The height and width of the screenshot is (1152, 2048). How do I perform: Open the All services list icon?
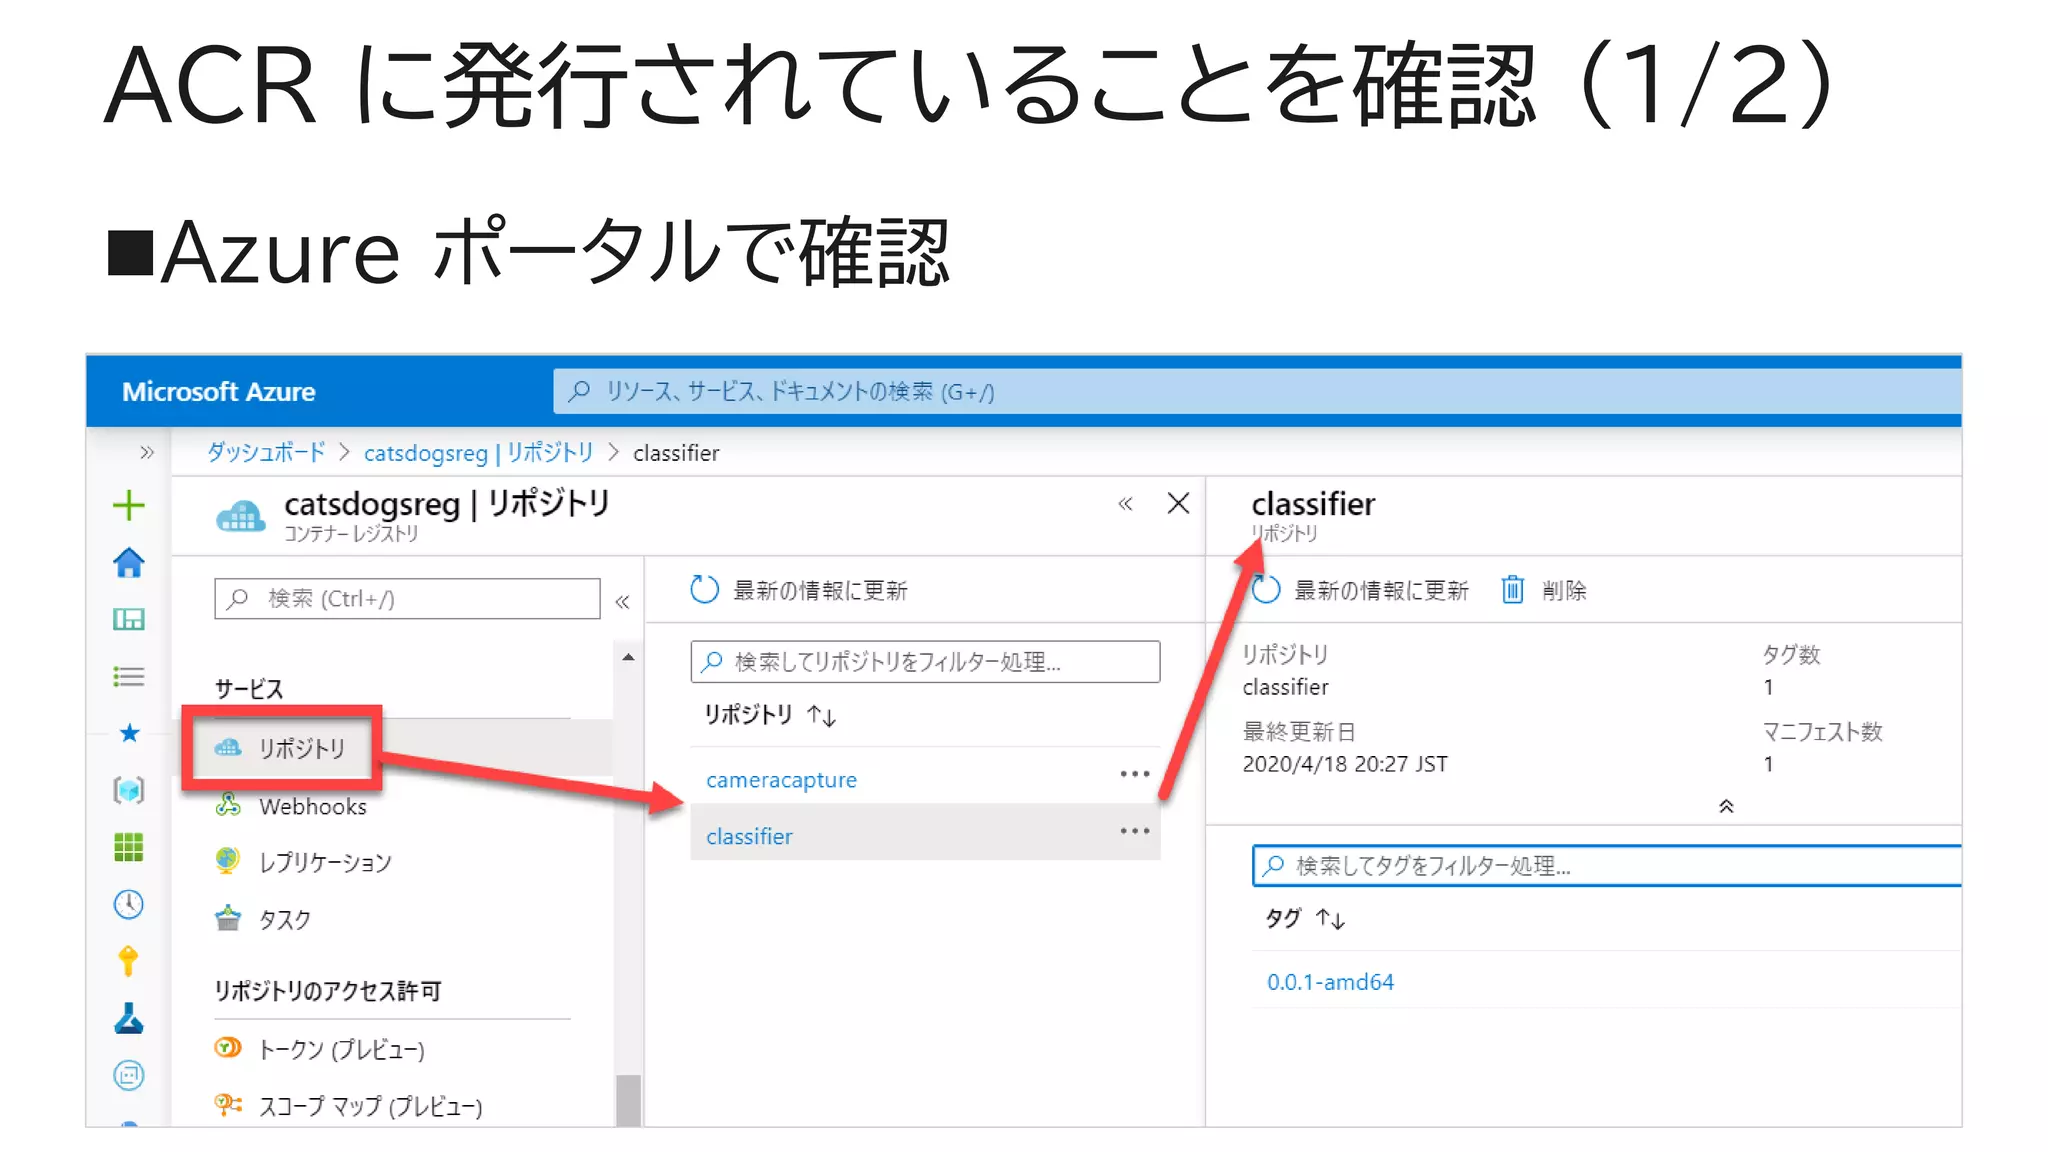point(128,677)
